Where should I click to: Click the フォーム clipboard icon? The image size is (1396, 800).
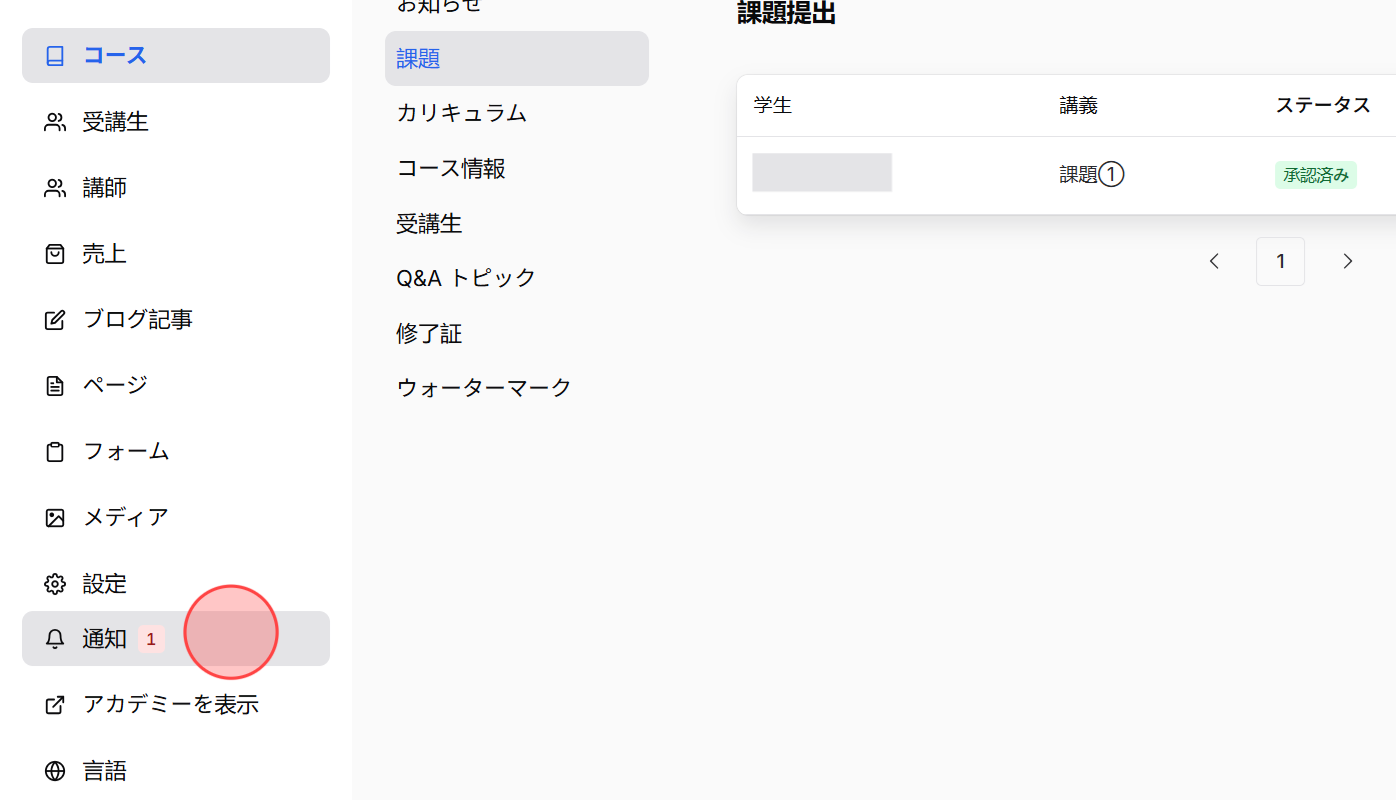tap(55, 451)
